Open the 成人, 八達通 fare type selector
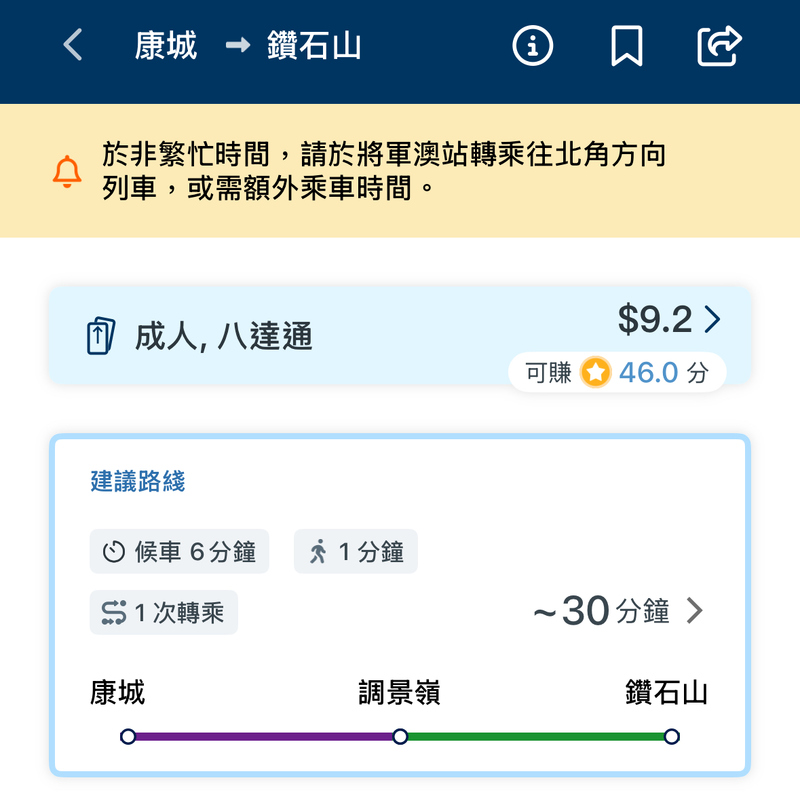 point(223,337)
